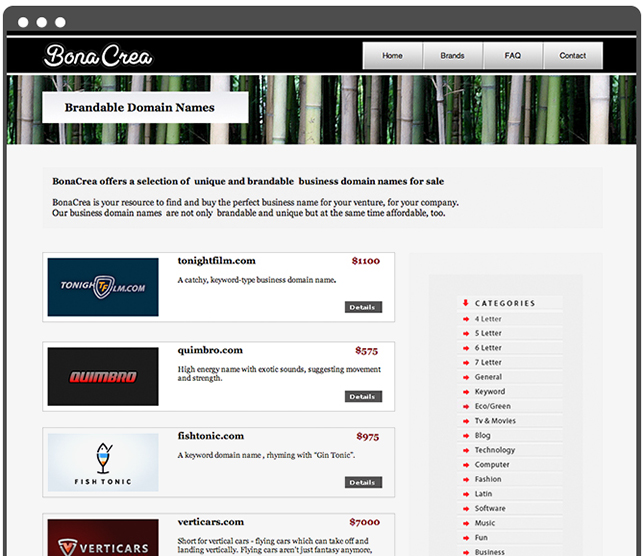Select the Fashion category
The width and height of the screenshot is (644, 556).
[488, 479]
